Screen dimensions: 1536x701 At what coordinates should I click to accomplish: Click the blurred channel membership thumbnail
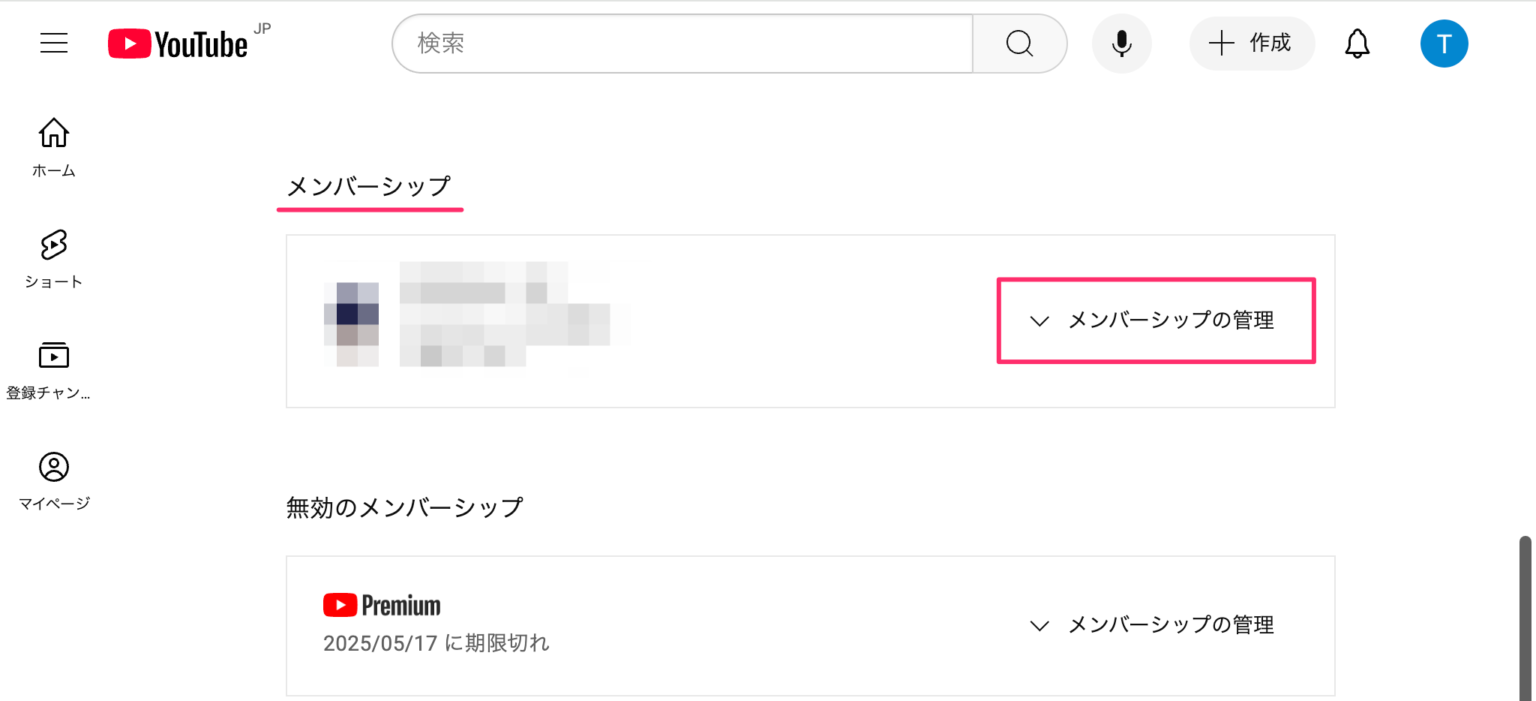[x=351, y=322]
